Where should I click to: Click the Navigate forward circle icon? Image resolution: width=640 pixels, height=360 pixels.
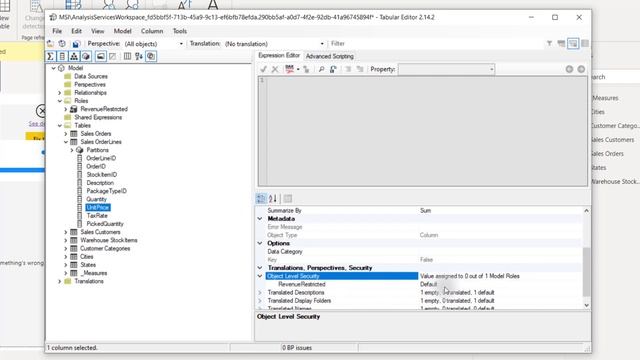pos(581,69)
